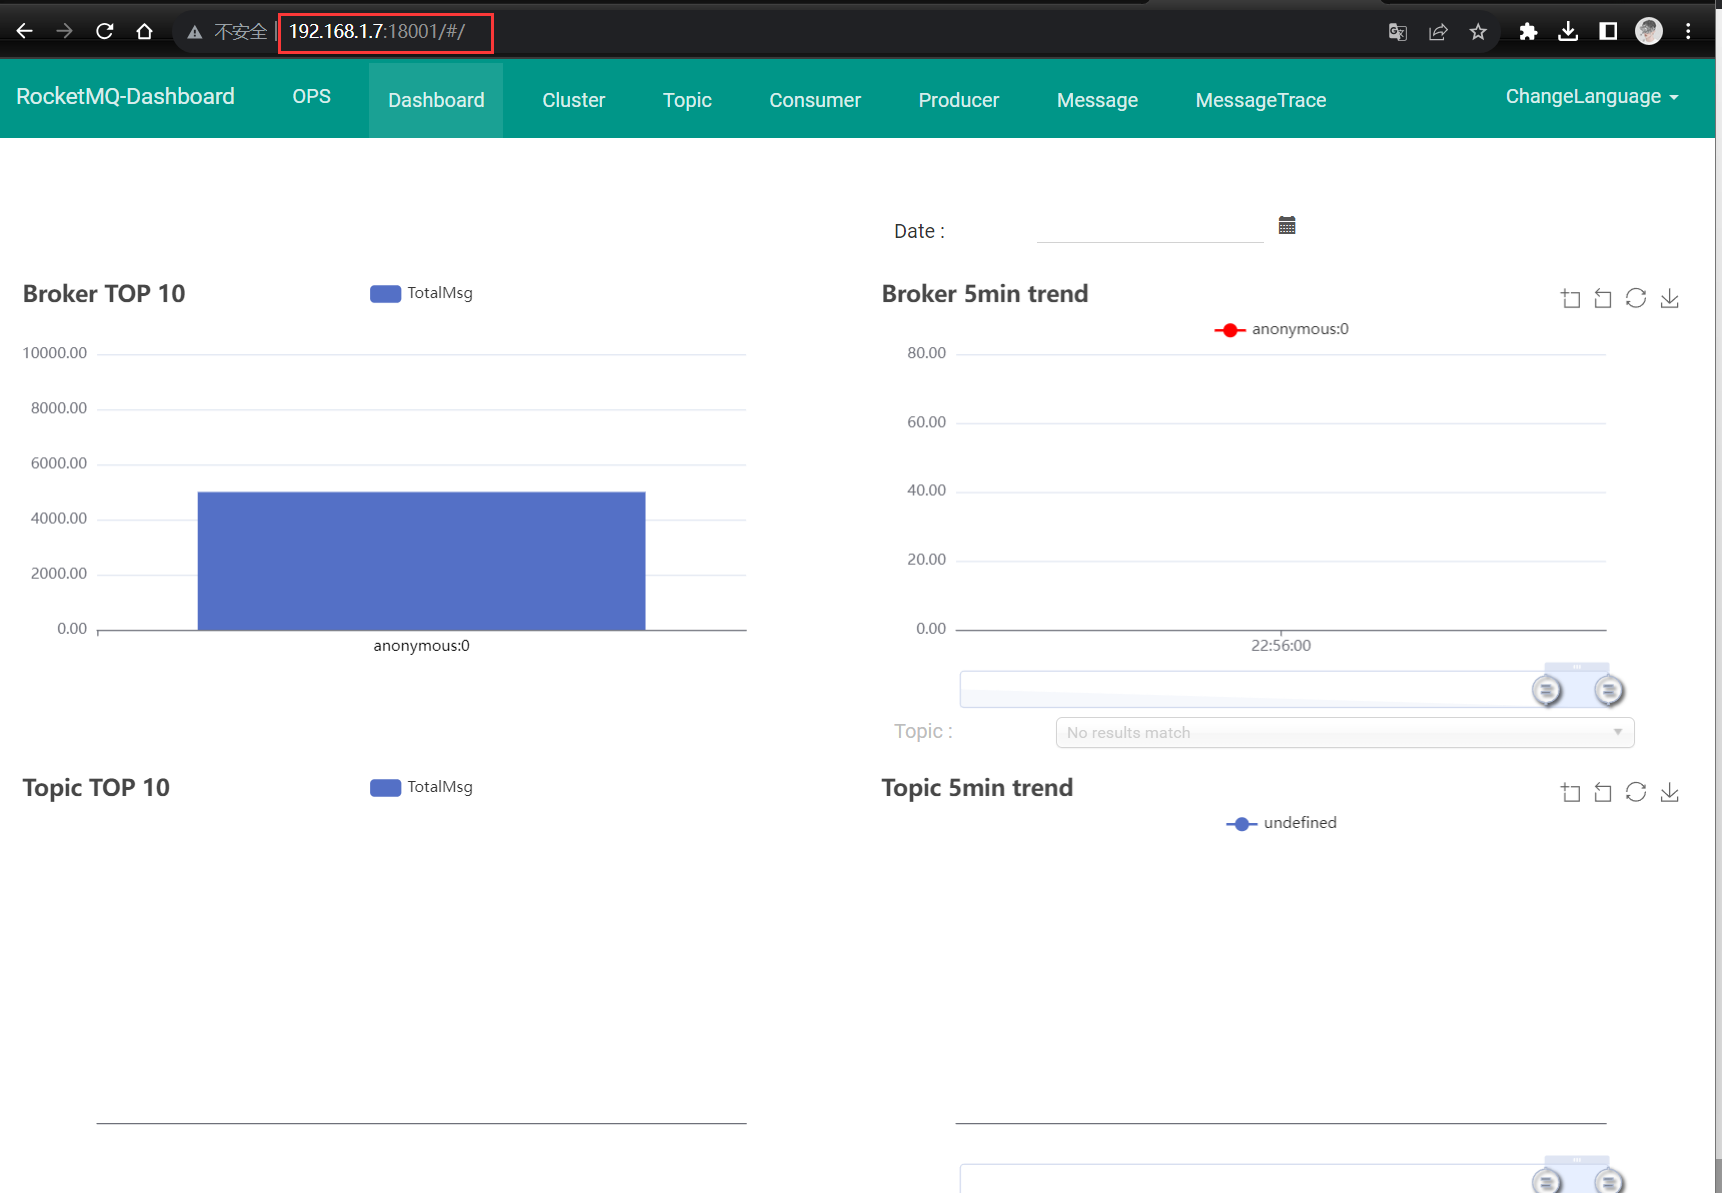Click right handle of Broker trend zoom slider
The width and height of the screenshot is (1722, 1193).
1609,690
